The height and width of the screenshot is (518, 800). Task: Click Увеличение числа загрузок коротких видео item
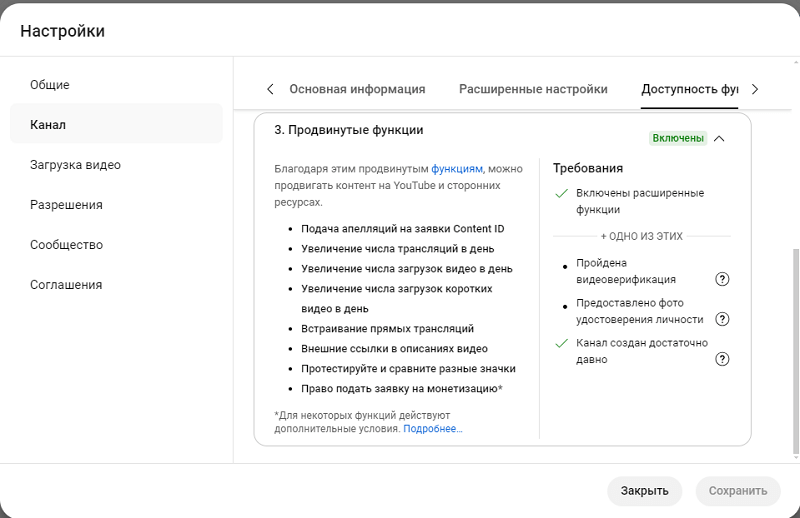pyautogui.click(x=396, y=299)
